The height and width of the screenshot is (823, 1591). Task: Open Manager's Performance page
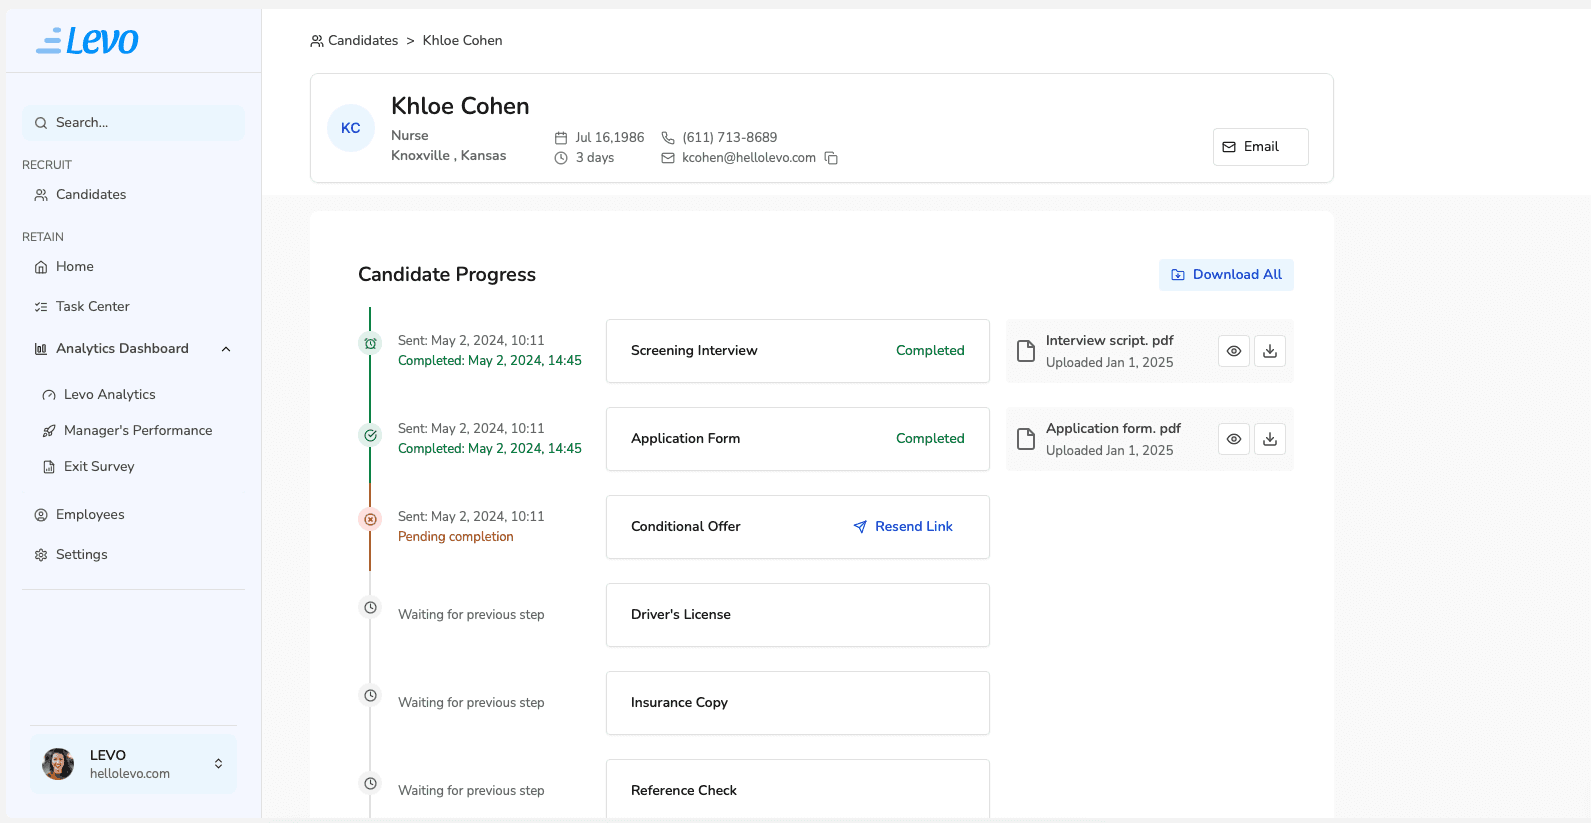[137, 431]
